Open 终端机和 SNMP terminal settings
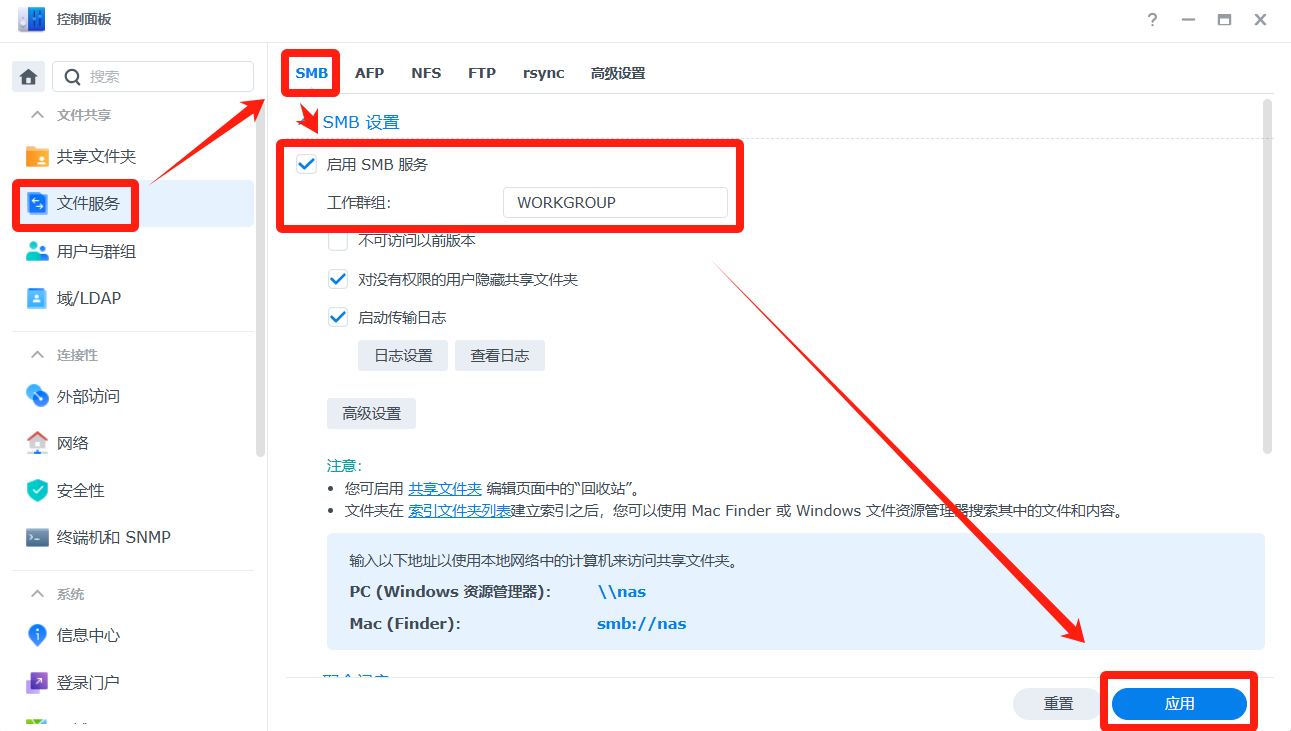This screenshot has width=1291, height=731. click(37, 537)
